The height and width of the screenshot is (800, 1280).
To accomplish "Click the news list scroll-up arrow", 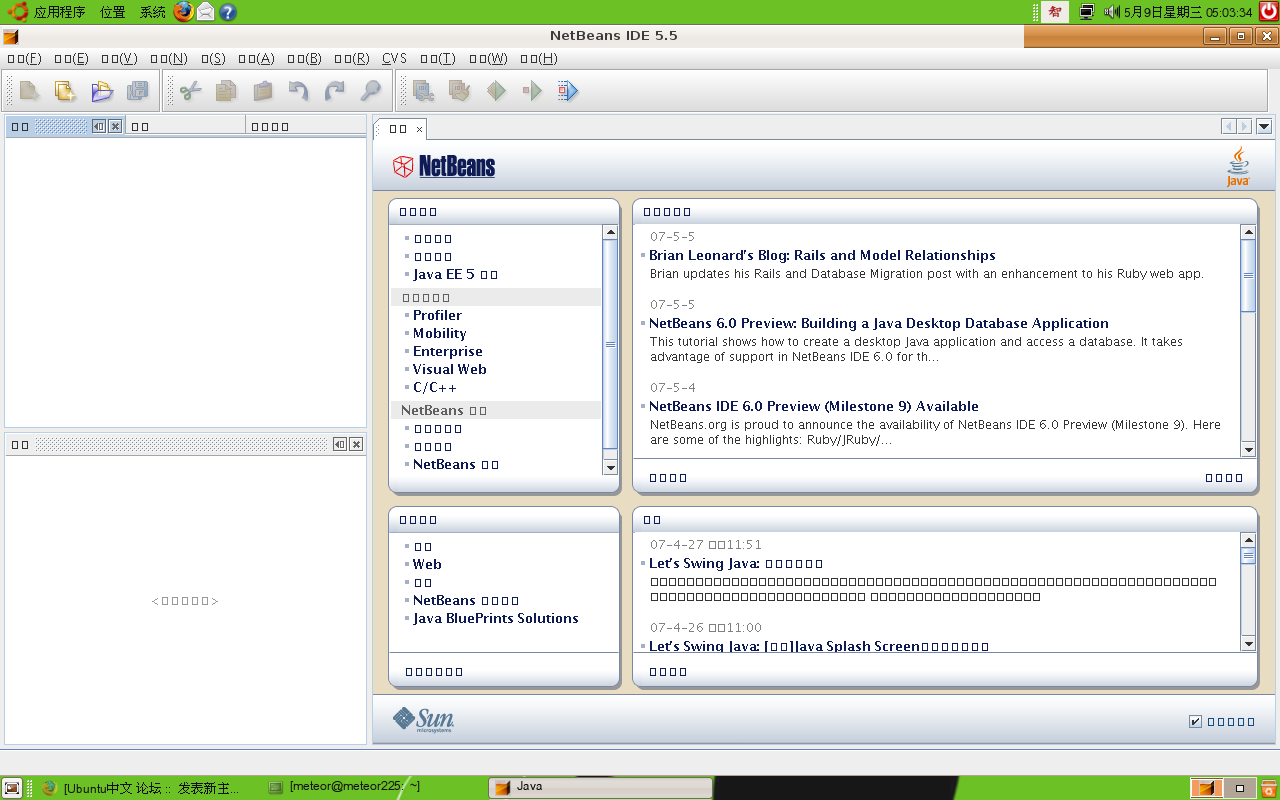I will point(1248,232).
